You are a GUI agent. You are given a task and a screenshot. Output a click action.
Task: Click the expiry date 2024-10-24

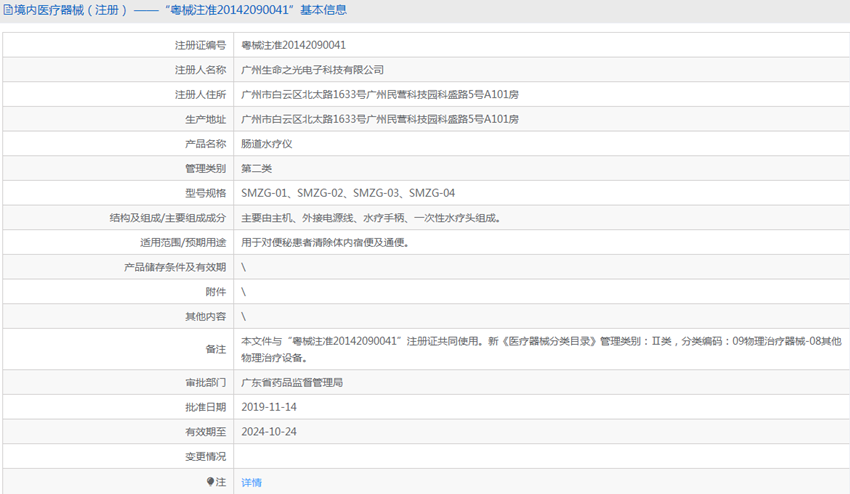269,432
